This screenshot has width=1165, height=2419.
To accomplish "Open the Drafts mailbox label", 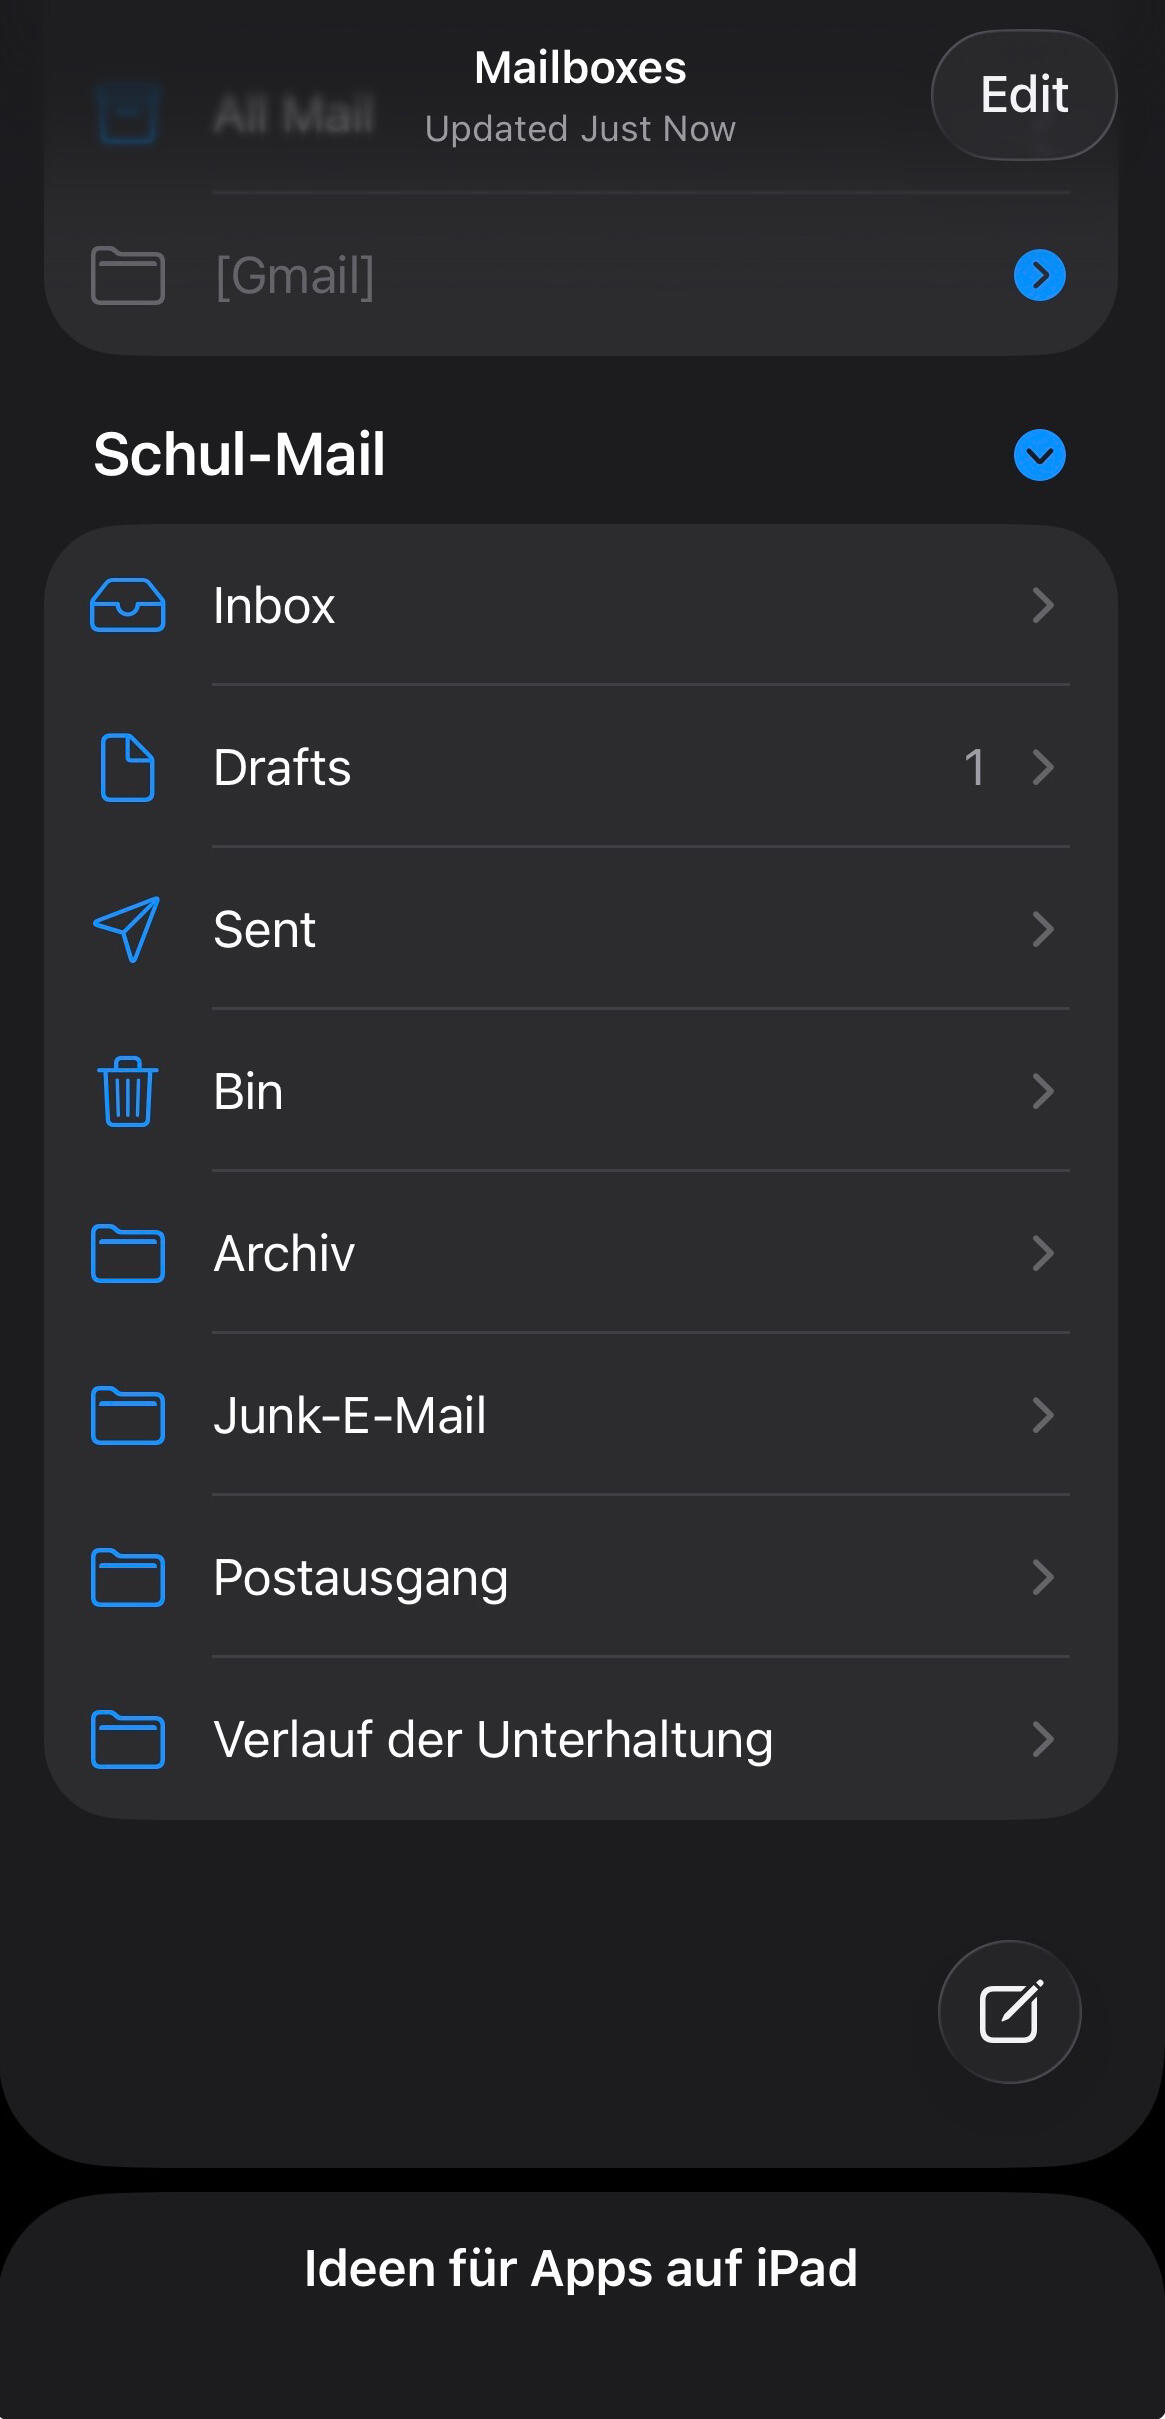I will (x=282, y=768).
